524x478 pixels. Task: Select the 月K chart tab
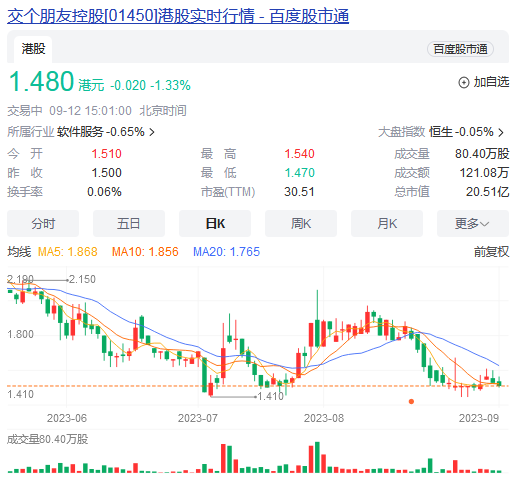coord(387,223)
